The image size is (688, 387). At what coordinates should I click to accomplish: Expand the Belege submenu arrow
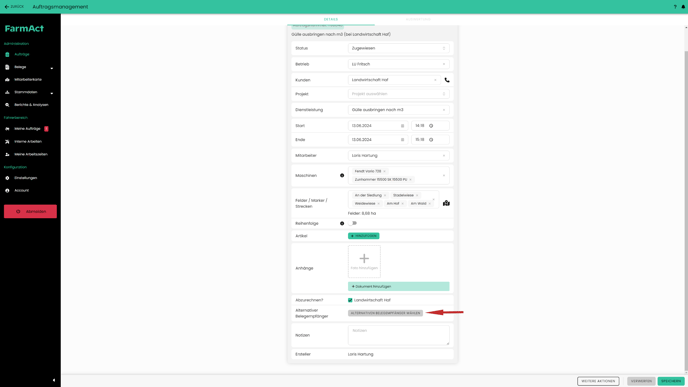[52, 68]
